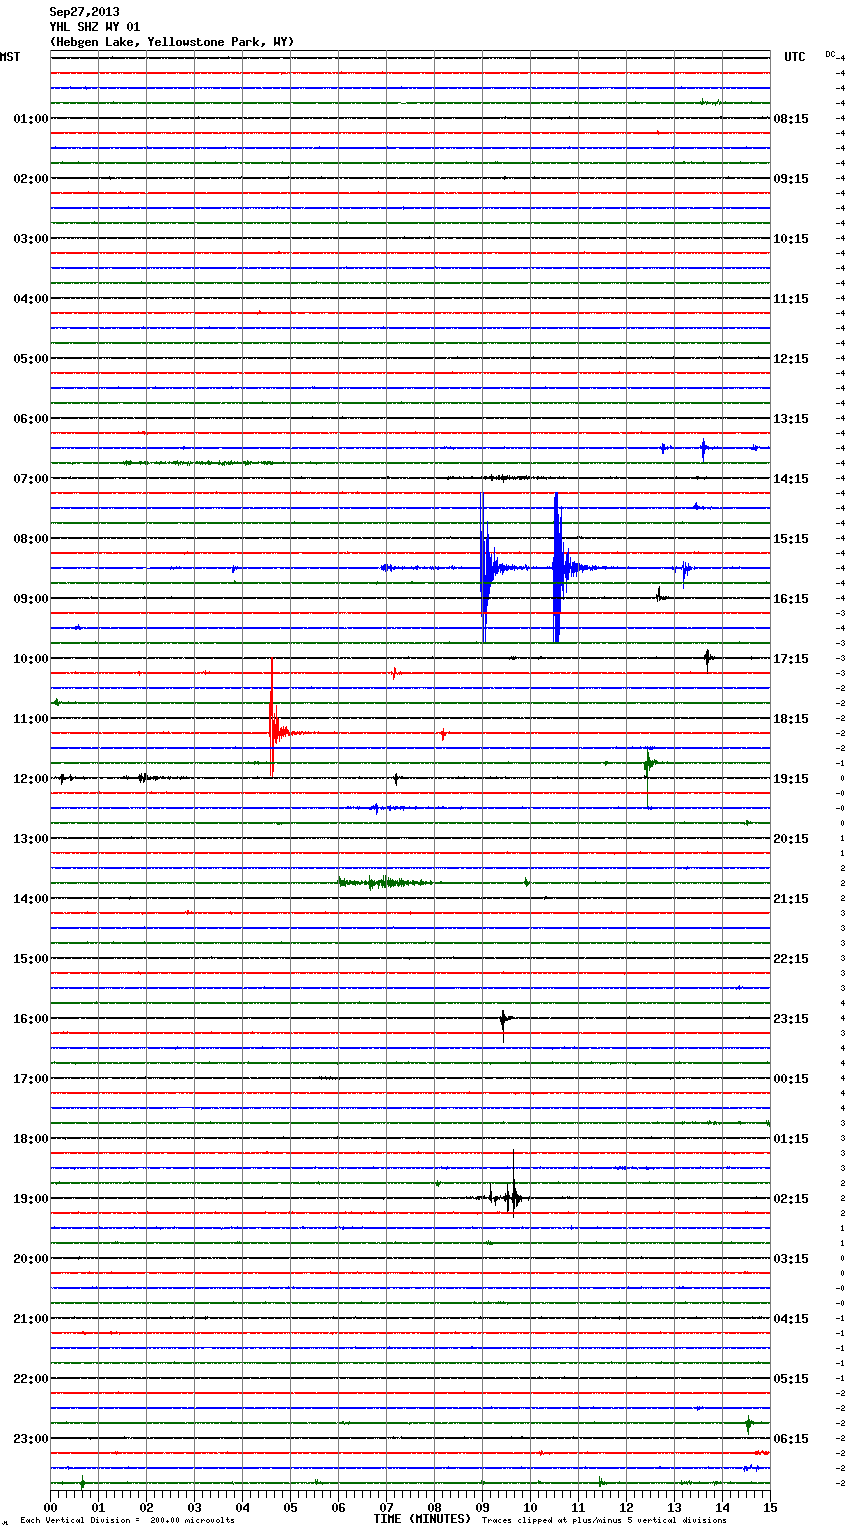The height and width of the screenshot is (1534, 850).
Task: Click the MST timezone label
Action: 10,57
